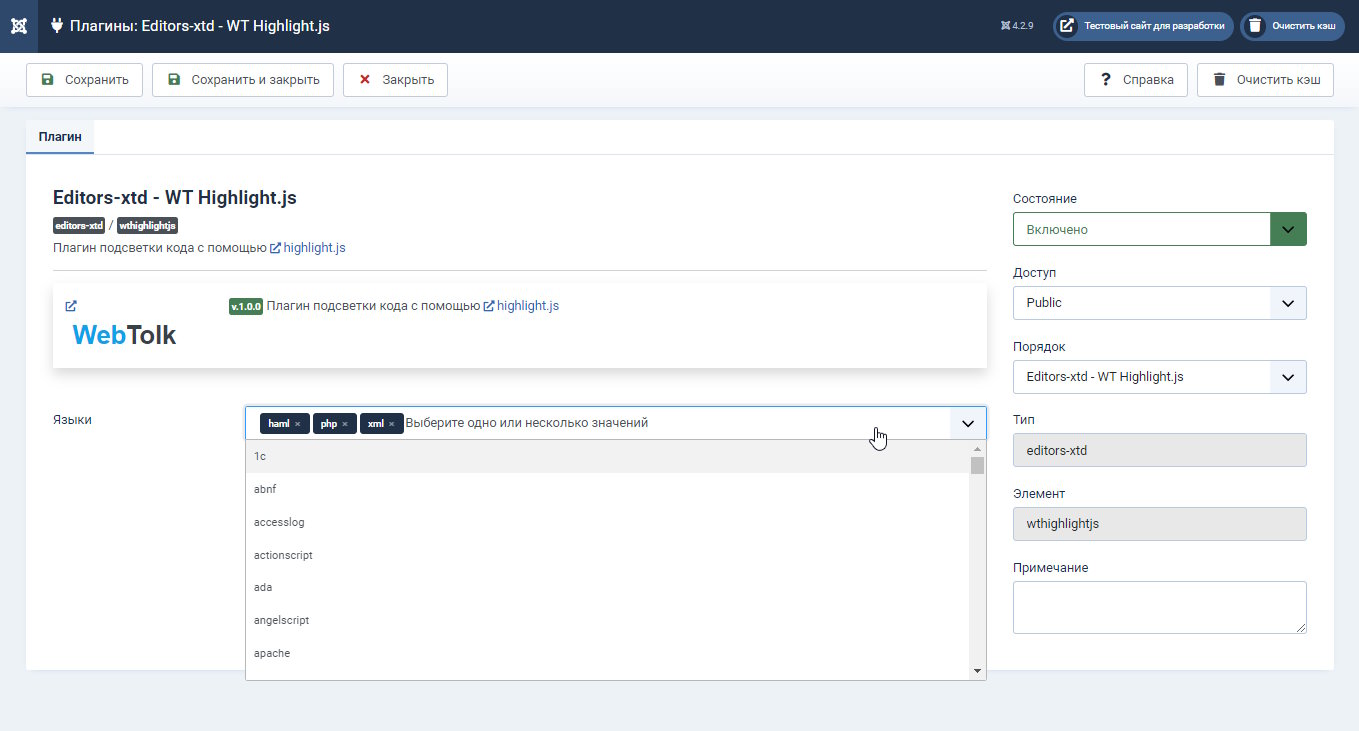1359x731 pixels.
Task: Switch to the Плагин tab
Action: click(60, 137)
